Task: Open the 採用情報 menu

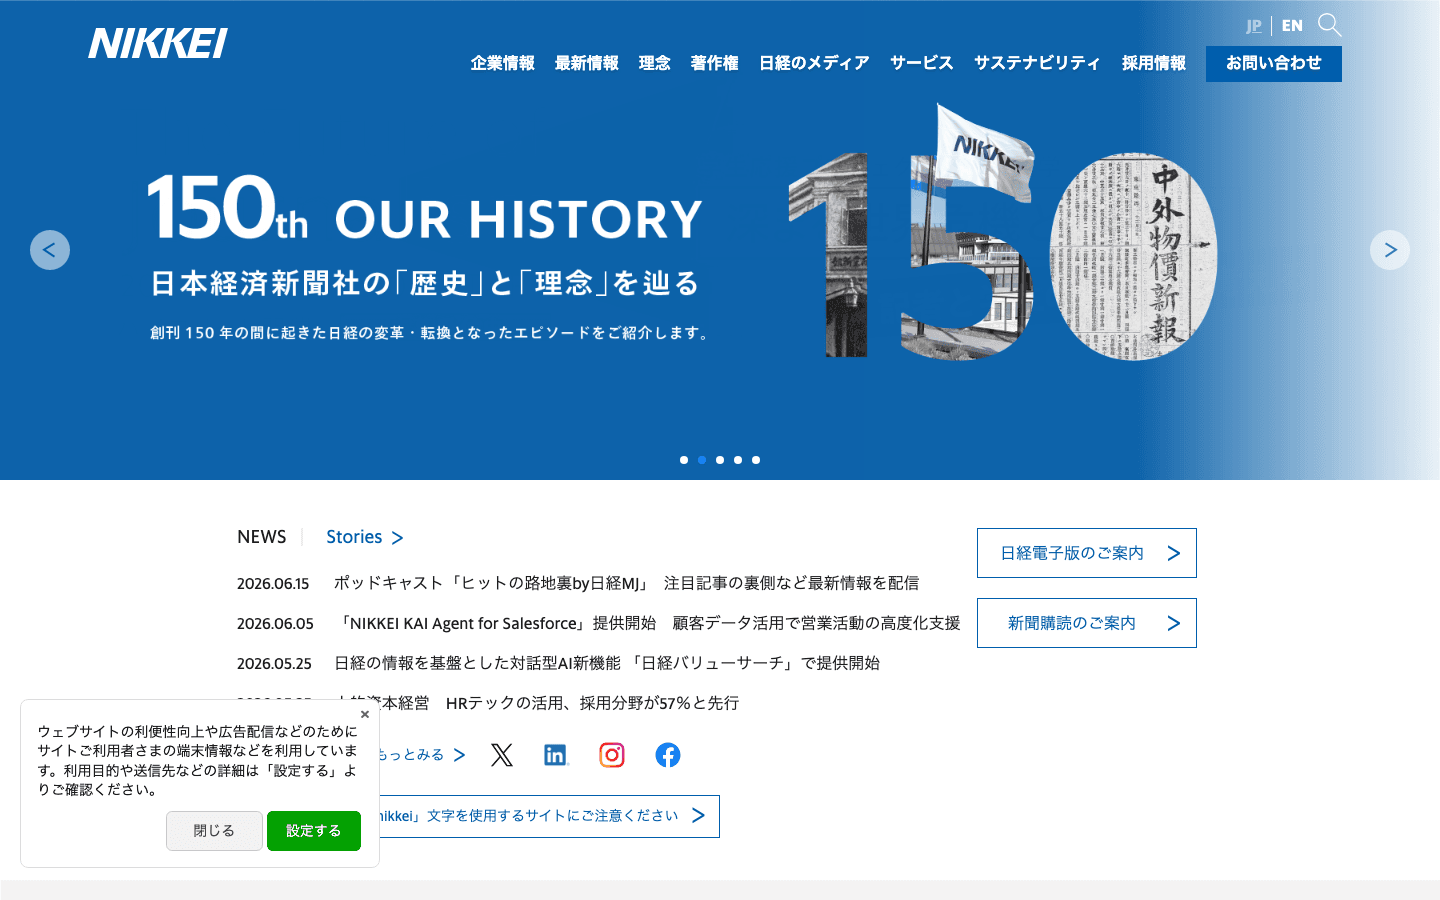Action: click(1154, 63)
